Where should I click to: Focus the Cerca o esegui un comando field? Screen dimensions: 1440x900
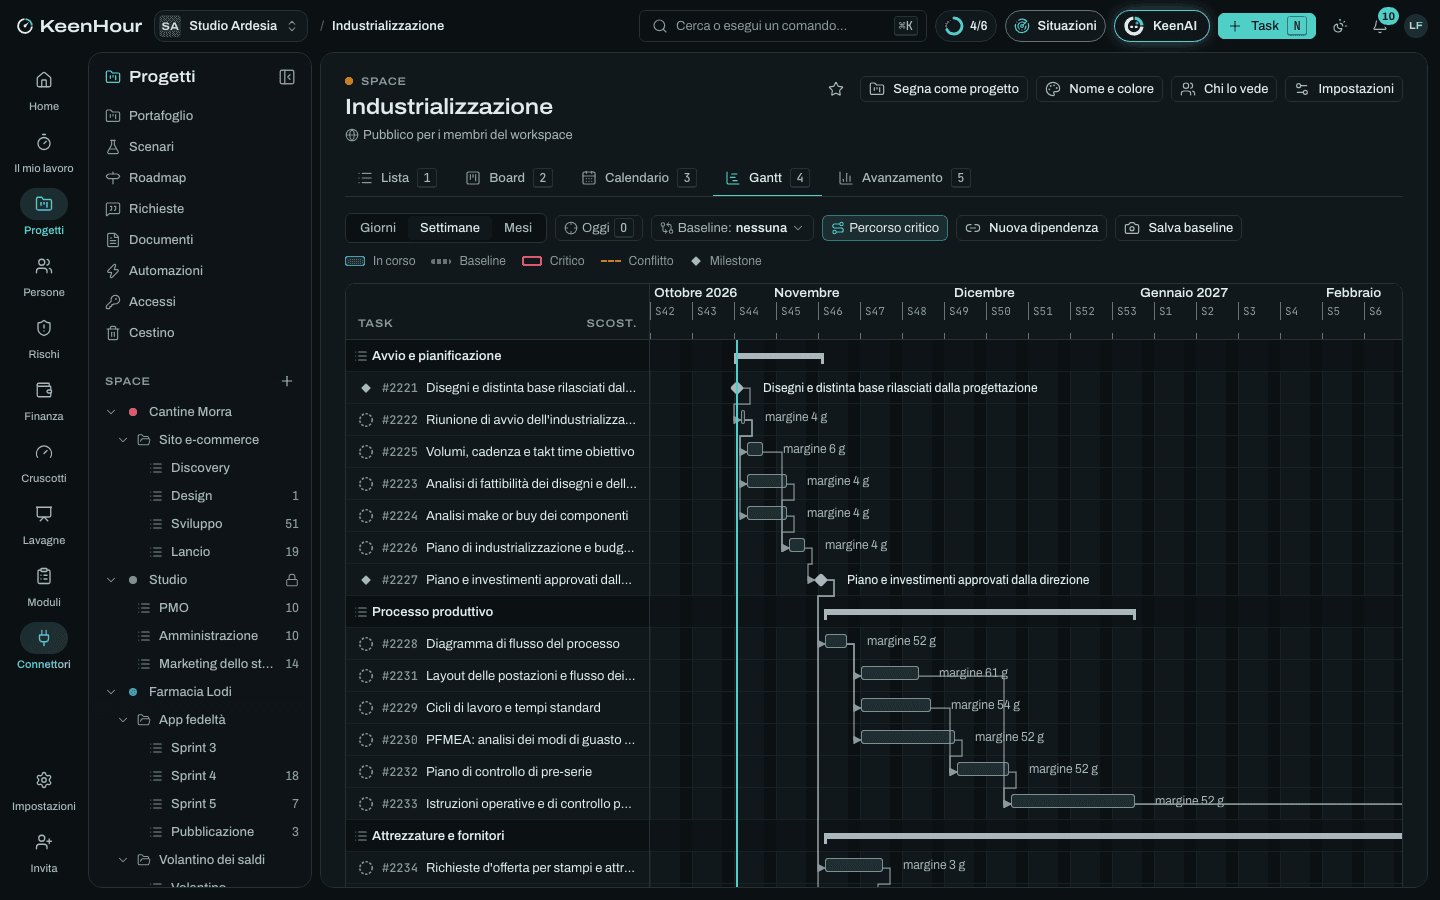click(782, 26)
